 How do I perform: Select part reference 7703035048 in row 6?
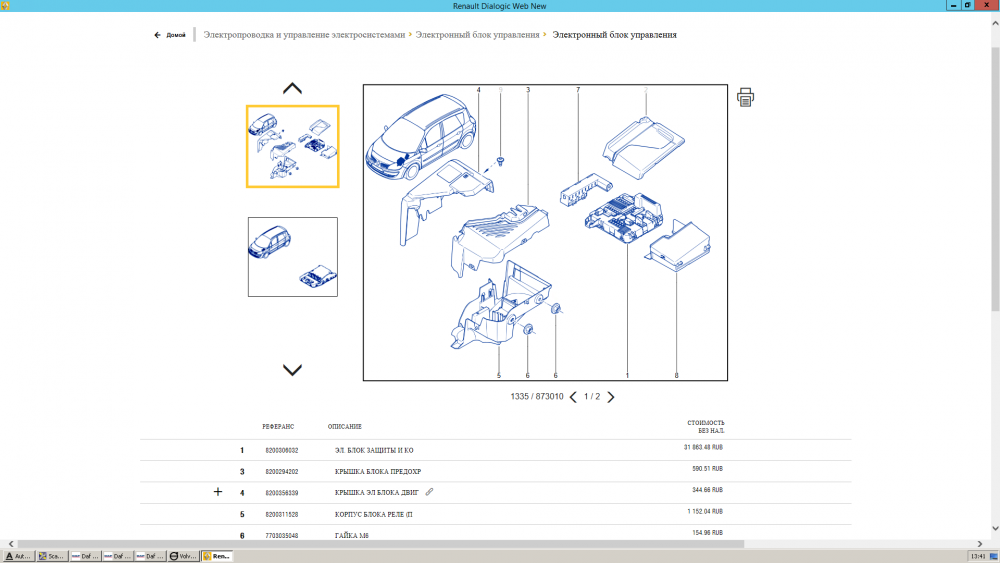pos(282,536)
